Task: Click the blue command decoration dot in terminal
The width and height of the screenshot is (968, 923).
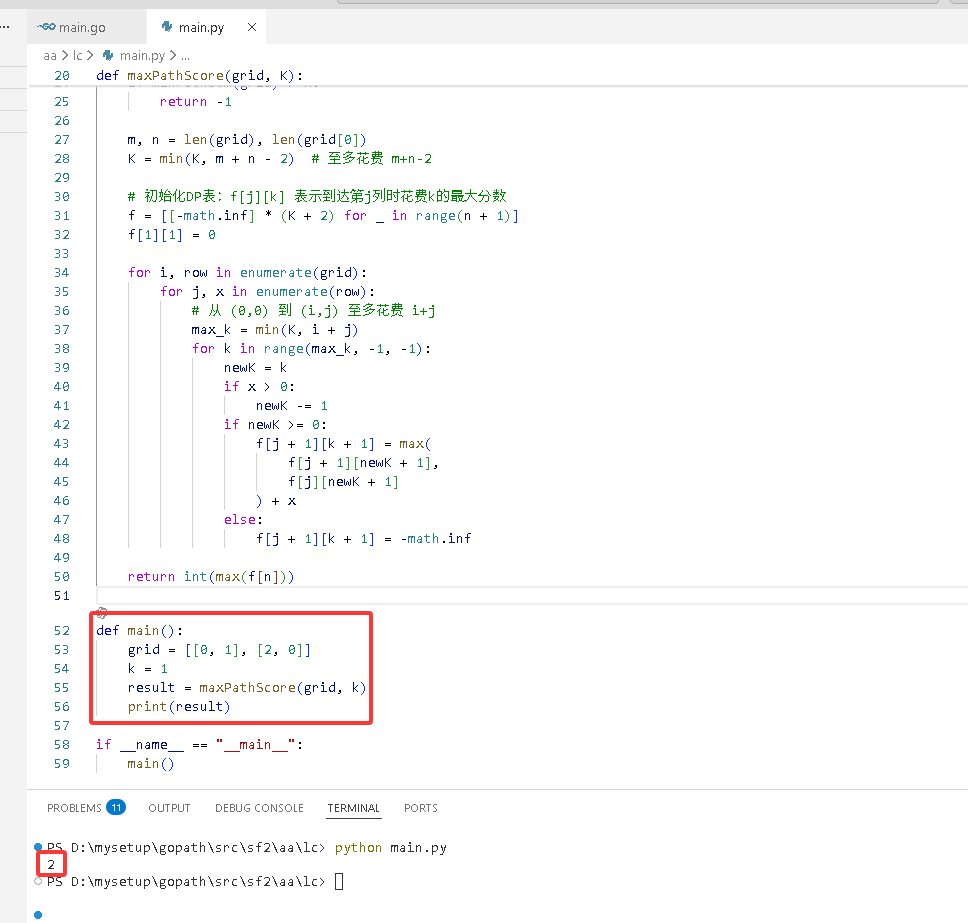Action: coord(38,846)
